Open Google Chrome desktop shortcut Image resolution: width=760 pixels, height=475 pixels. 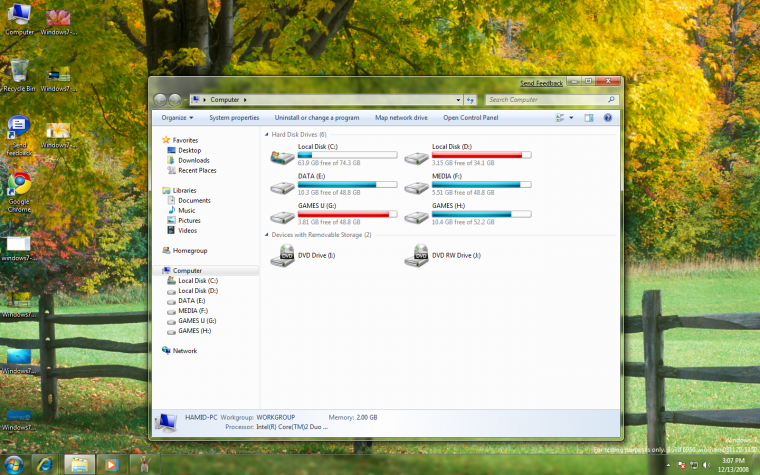[18, 184]
